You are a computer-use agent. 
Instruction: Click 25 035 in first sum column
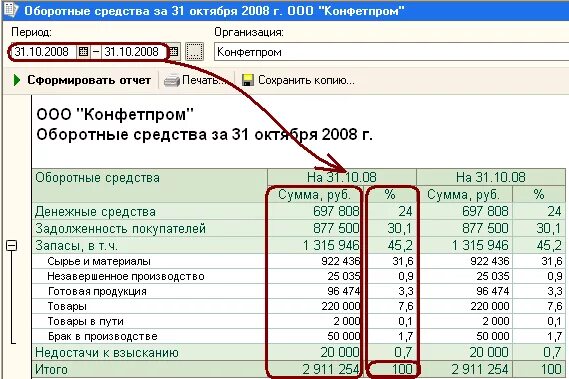(x=344, y=276)
